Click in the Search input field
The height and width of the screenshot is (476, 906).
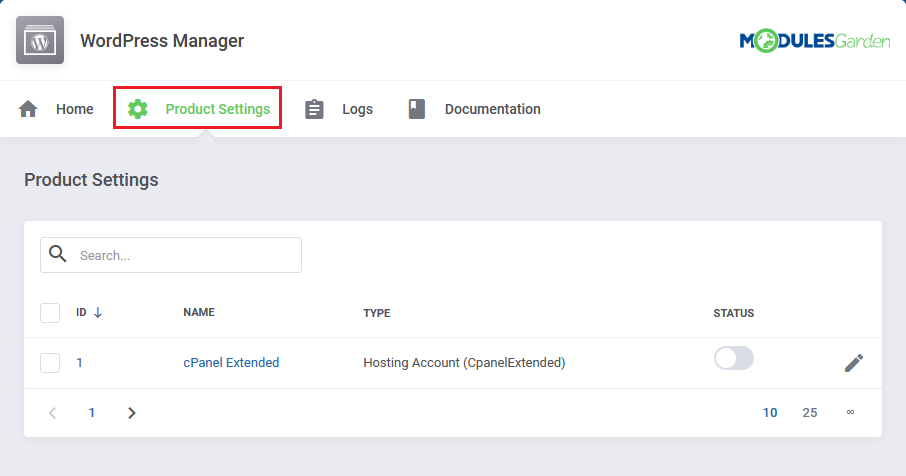[171, 255]
